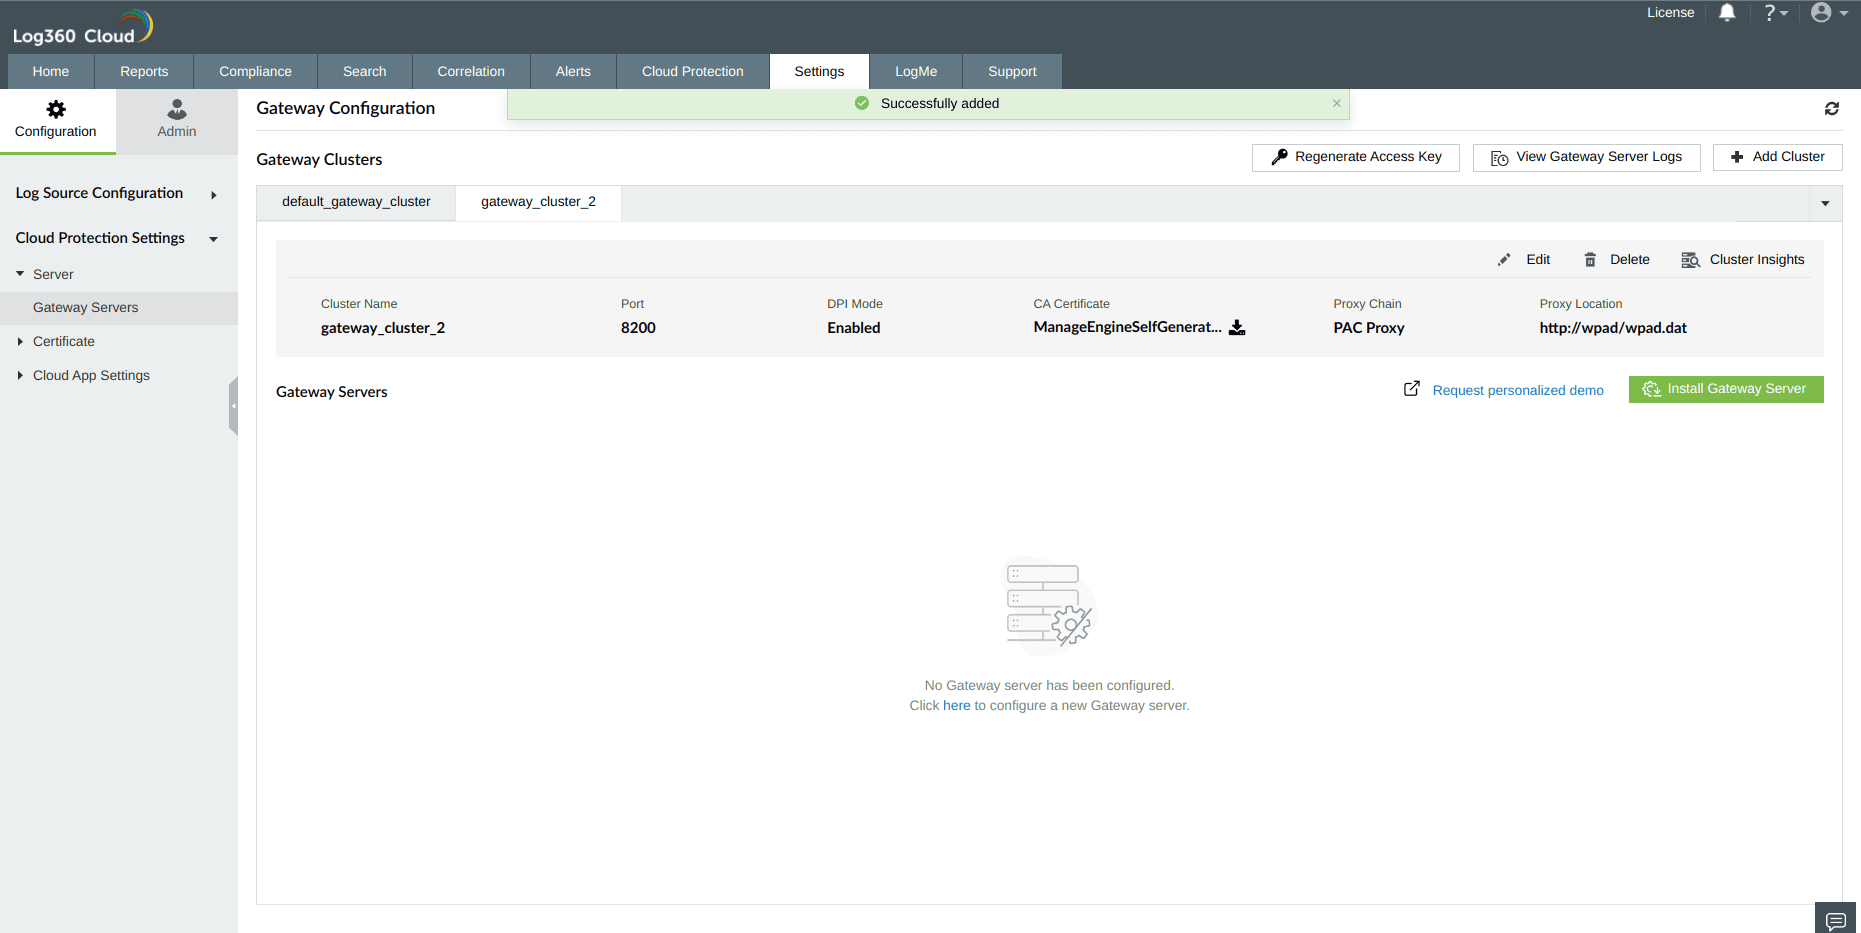Collapse the Server tree node

20,274
